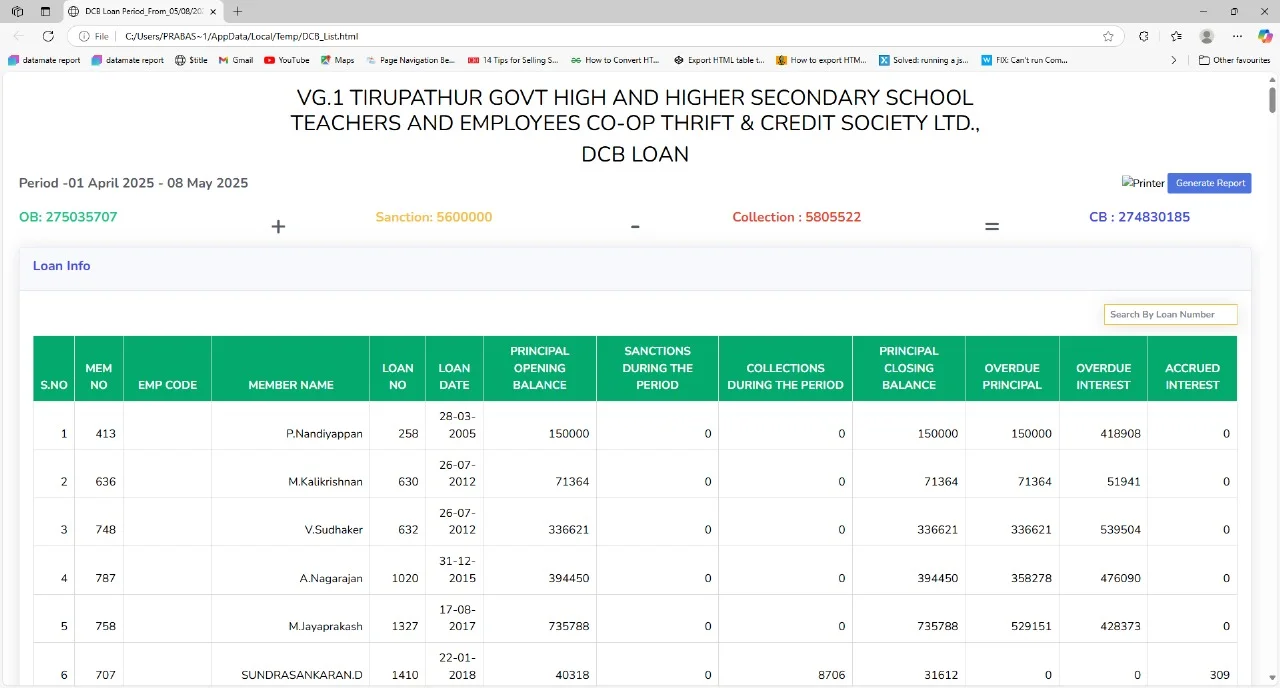1280x688 pixels.
Task: Open the browser profile avatar
Action: [1207, 36]
